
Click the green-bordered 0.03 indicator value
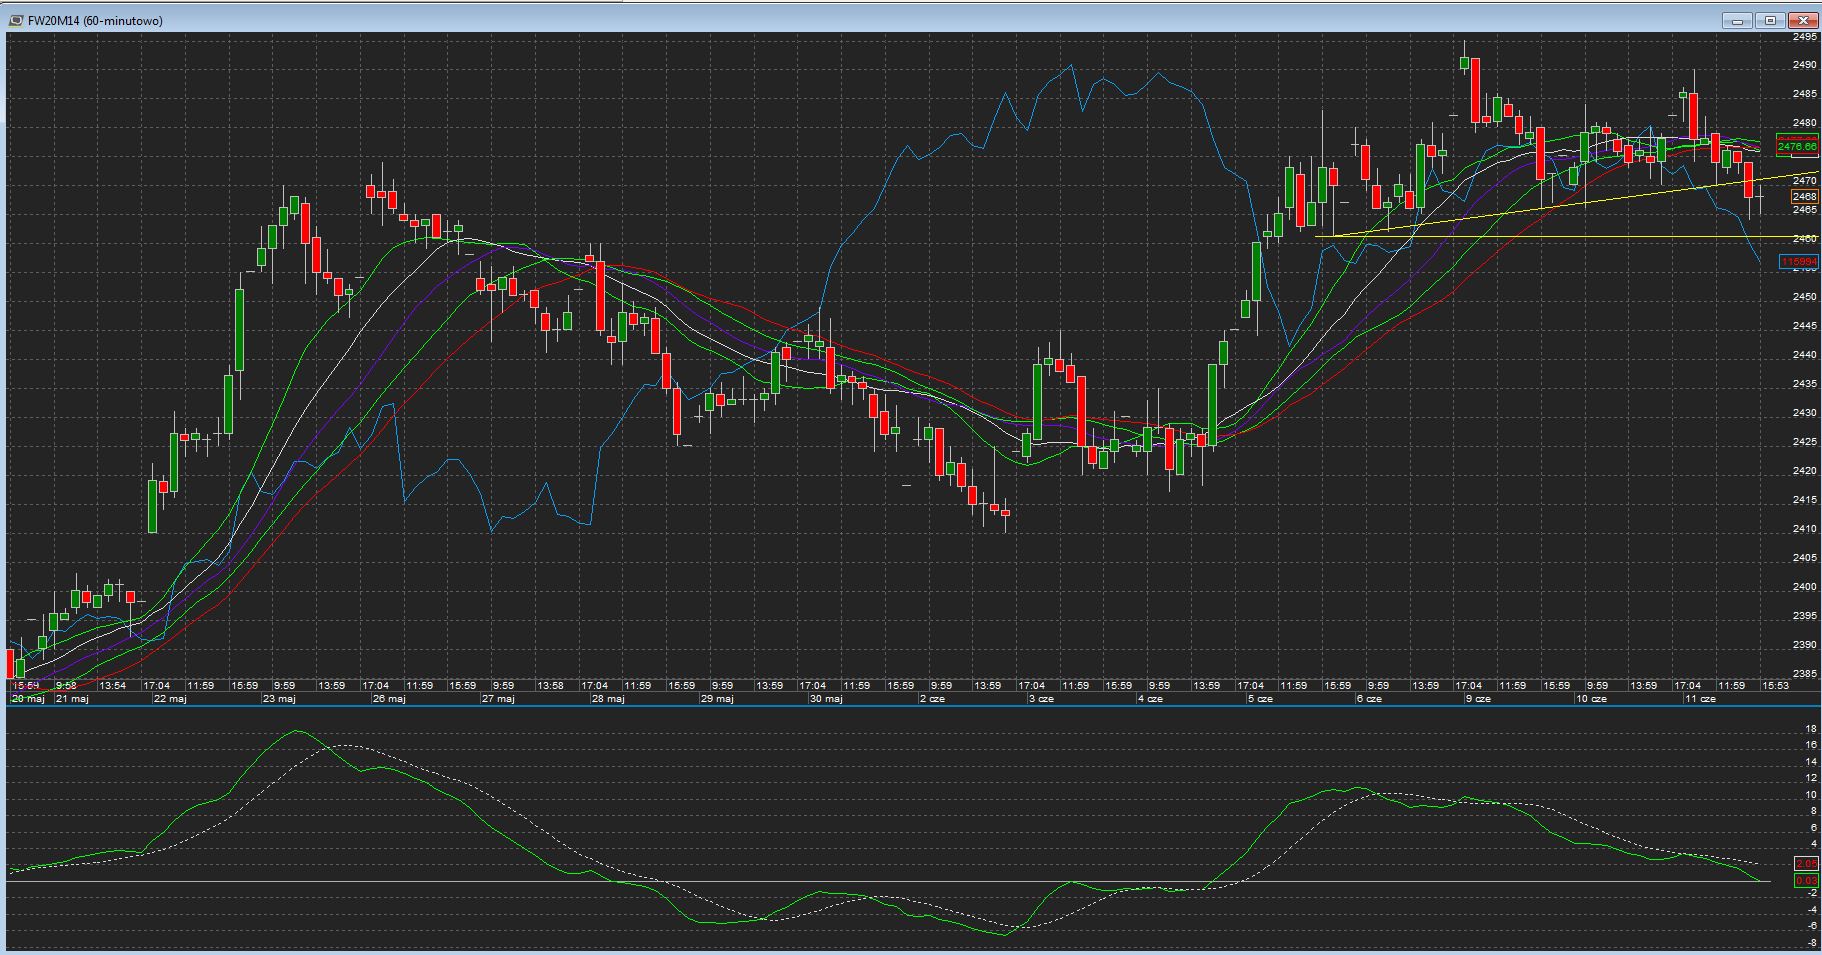1806,881
